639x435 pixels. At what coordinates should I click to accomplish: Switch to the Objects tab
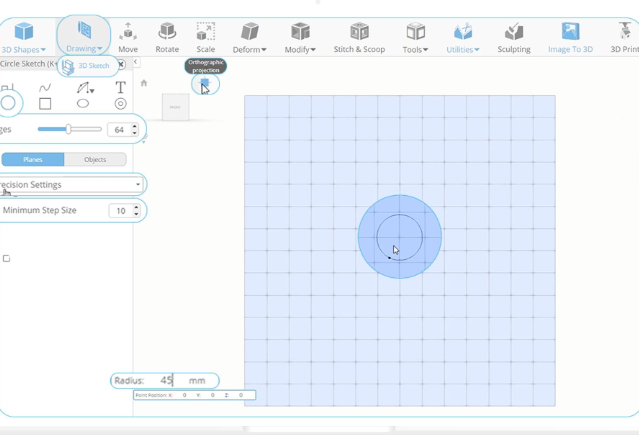(95, 159)
